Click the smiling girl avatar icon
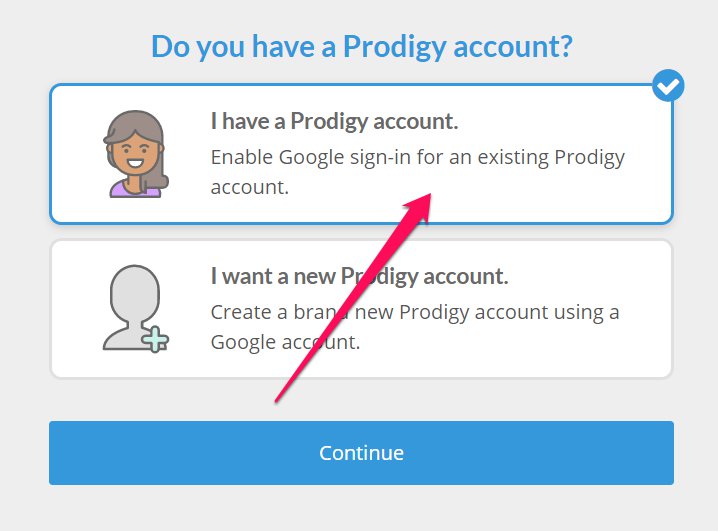The height and width of the screenshot is (531, 718). 136,154
